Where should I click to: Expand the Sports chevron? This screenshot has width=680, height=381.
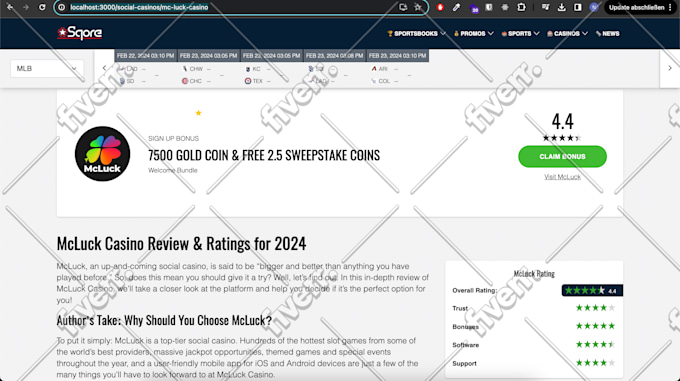536,33
